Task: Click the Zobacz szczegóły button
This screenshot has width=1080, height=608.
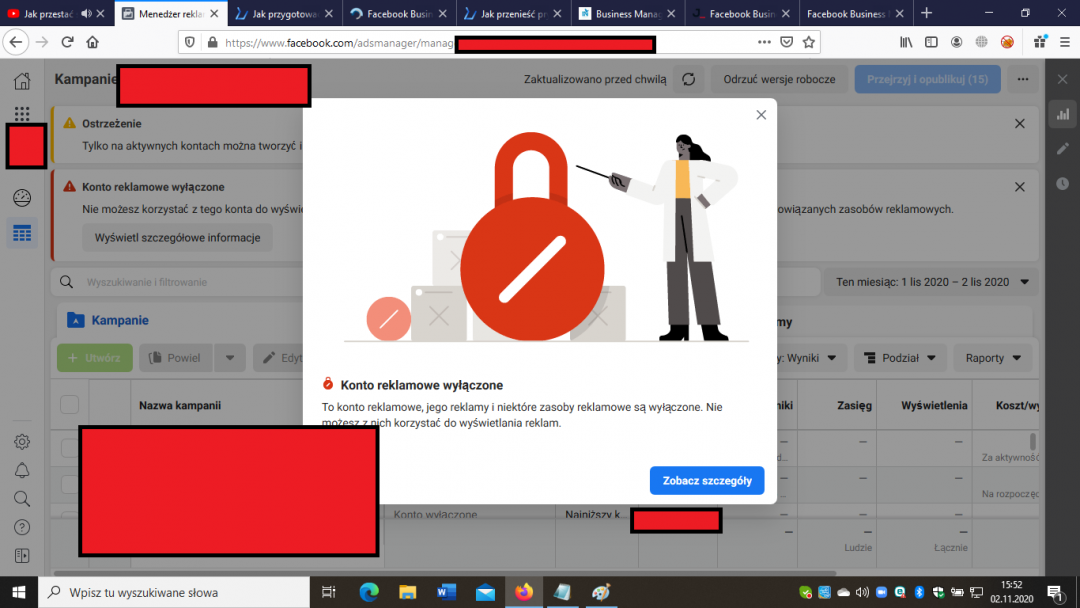Action: point(707,480)
